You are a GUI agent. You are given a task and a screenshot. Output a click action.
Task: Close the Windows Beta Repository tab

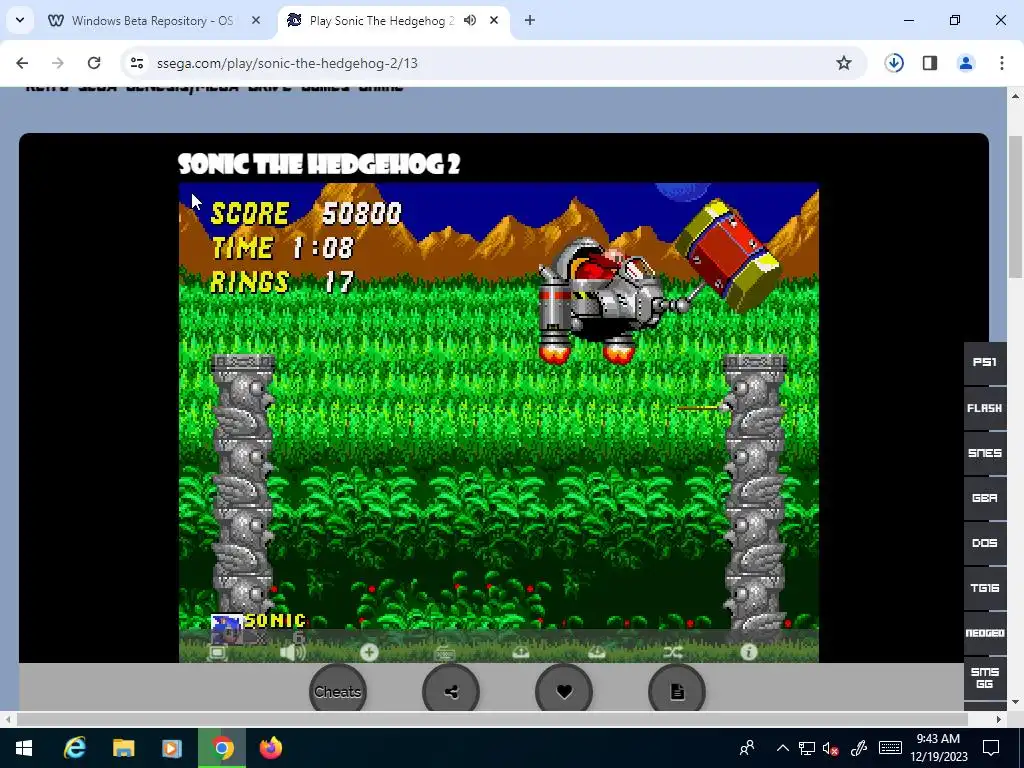(x=256, y=20)
